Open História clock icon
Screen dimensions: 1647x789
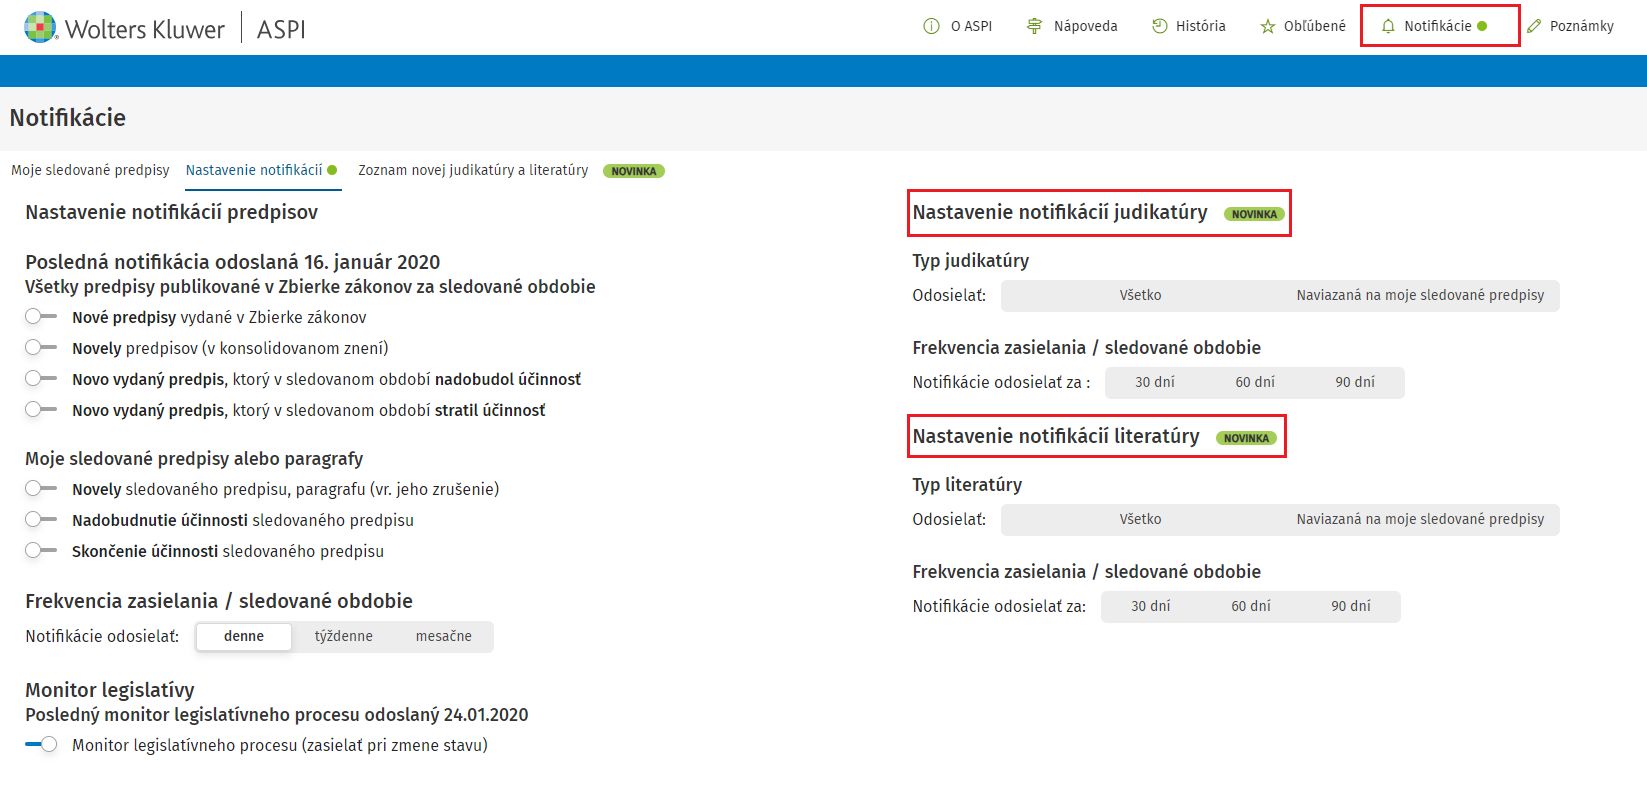(x=1159, y=26)
